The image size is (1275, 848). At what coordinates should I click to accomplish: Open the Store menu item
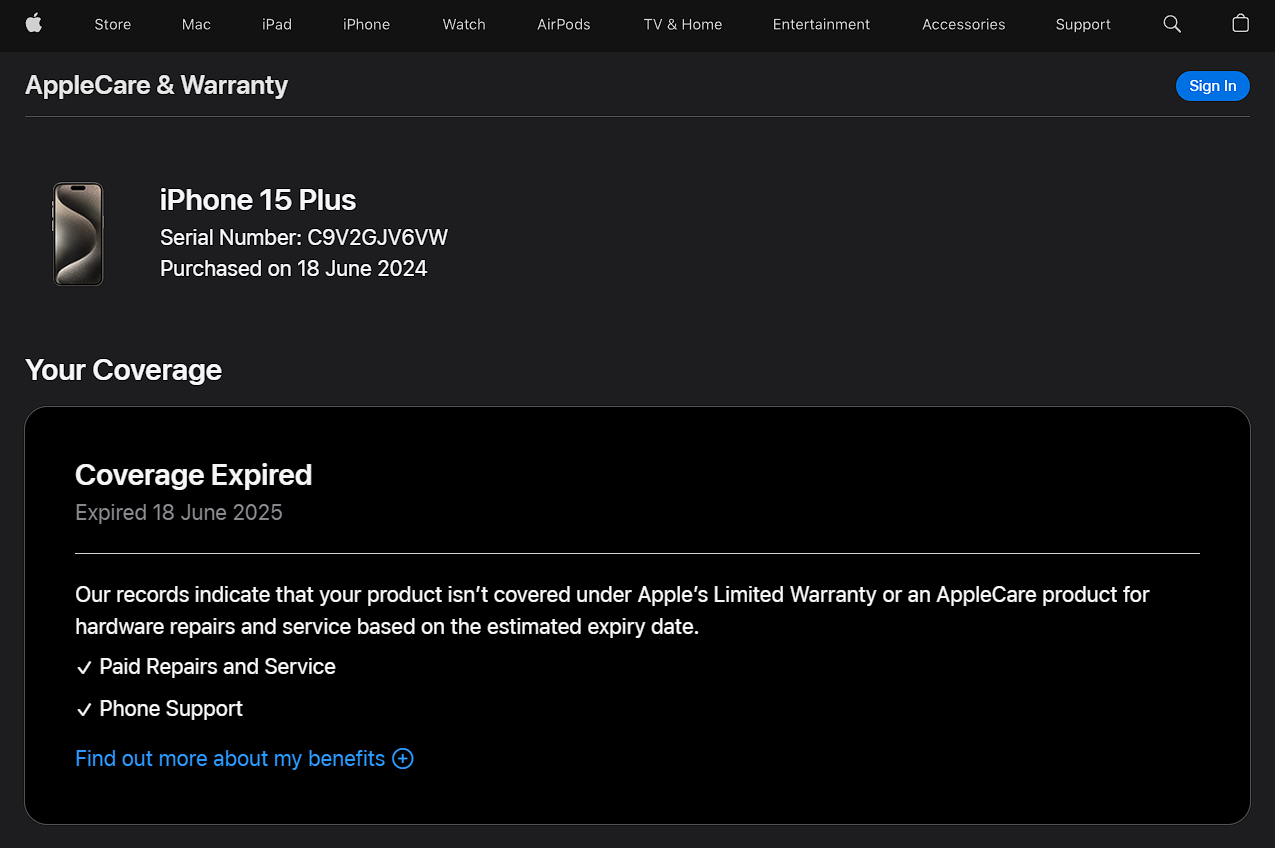pos(112,24)
